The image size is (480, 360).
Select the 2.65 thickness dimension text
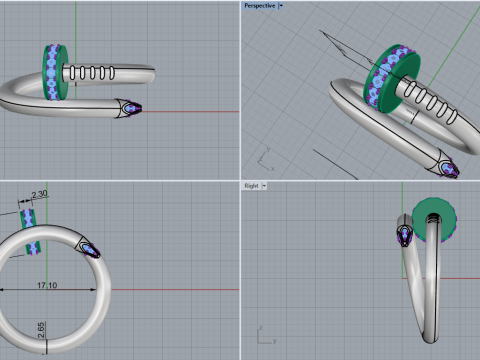click(41, 330)
